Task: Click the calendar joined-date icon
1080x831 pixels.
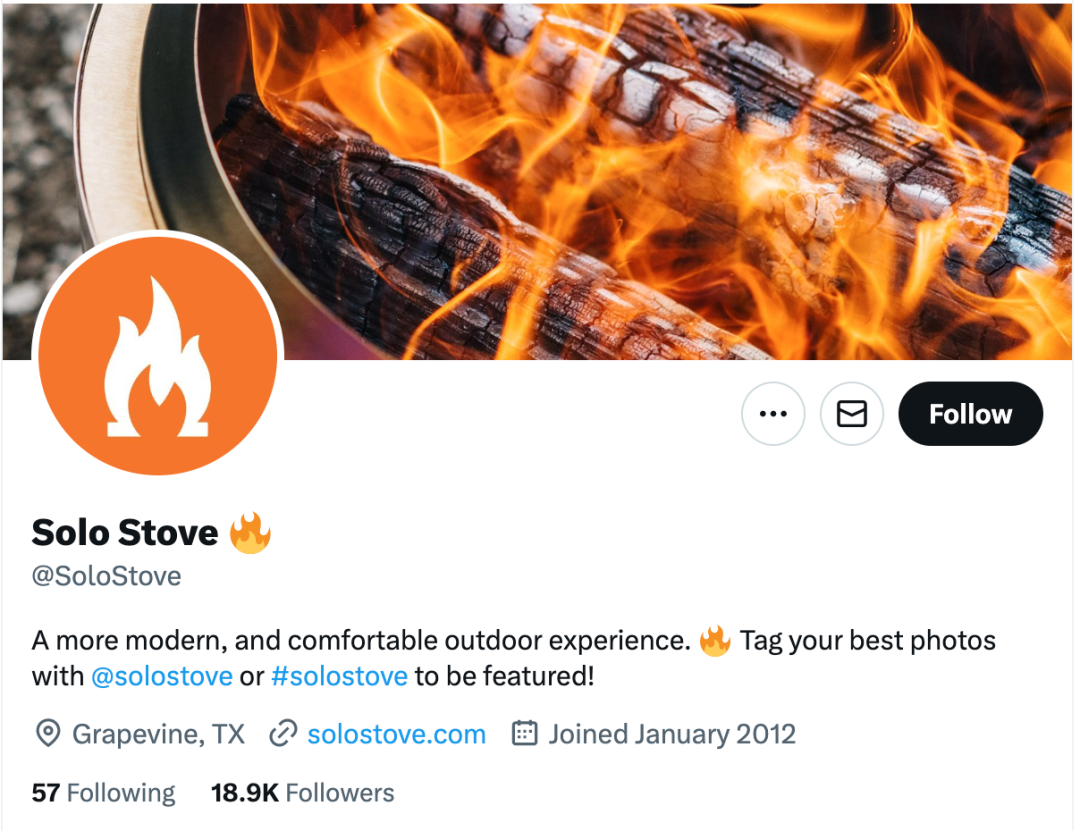Action: [524, 733]
